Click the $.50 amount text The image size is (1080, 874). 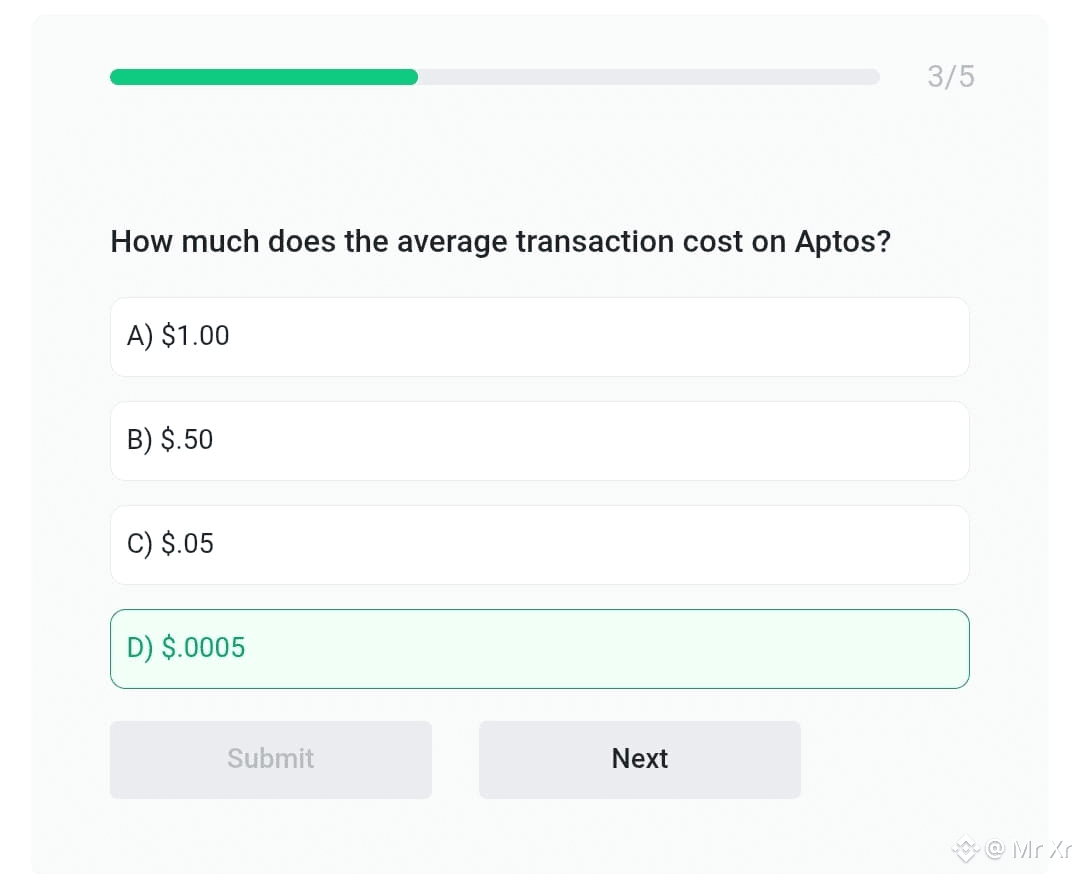pyautogui.click(x=187, y=439)
